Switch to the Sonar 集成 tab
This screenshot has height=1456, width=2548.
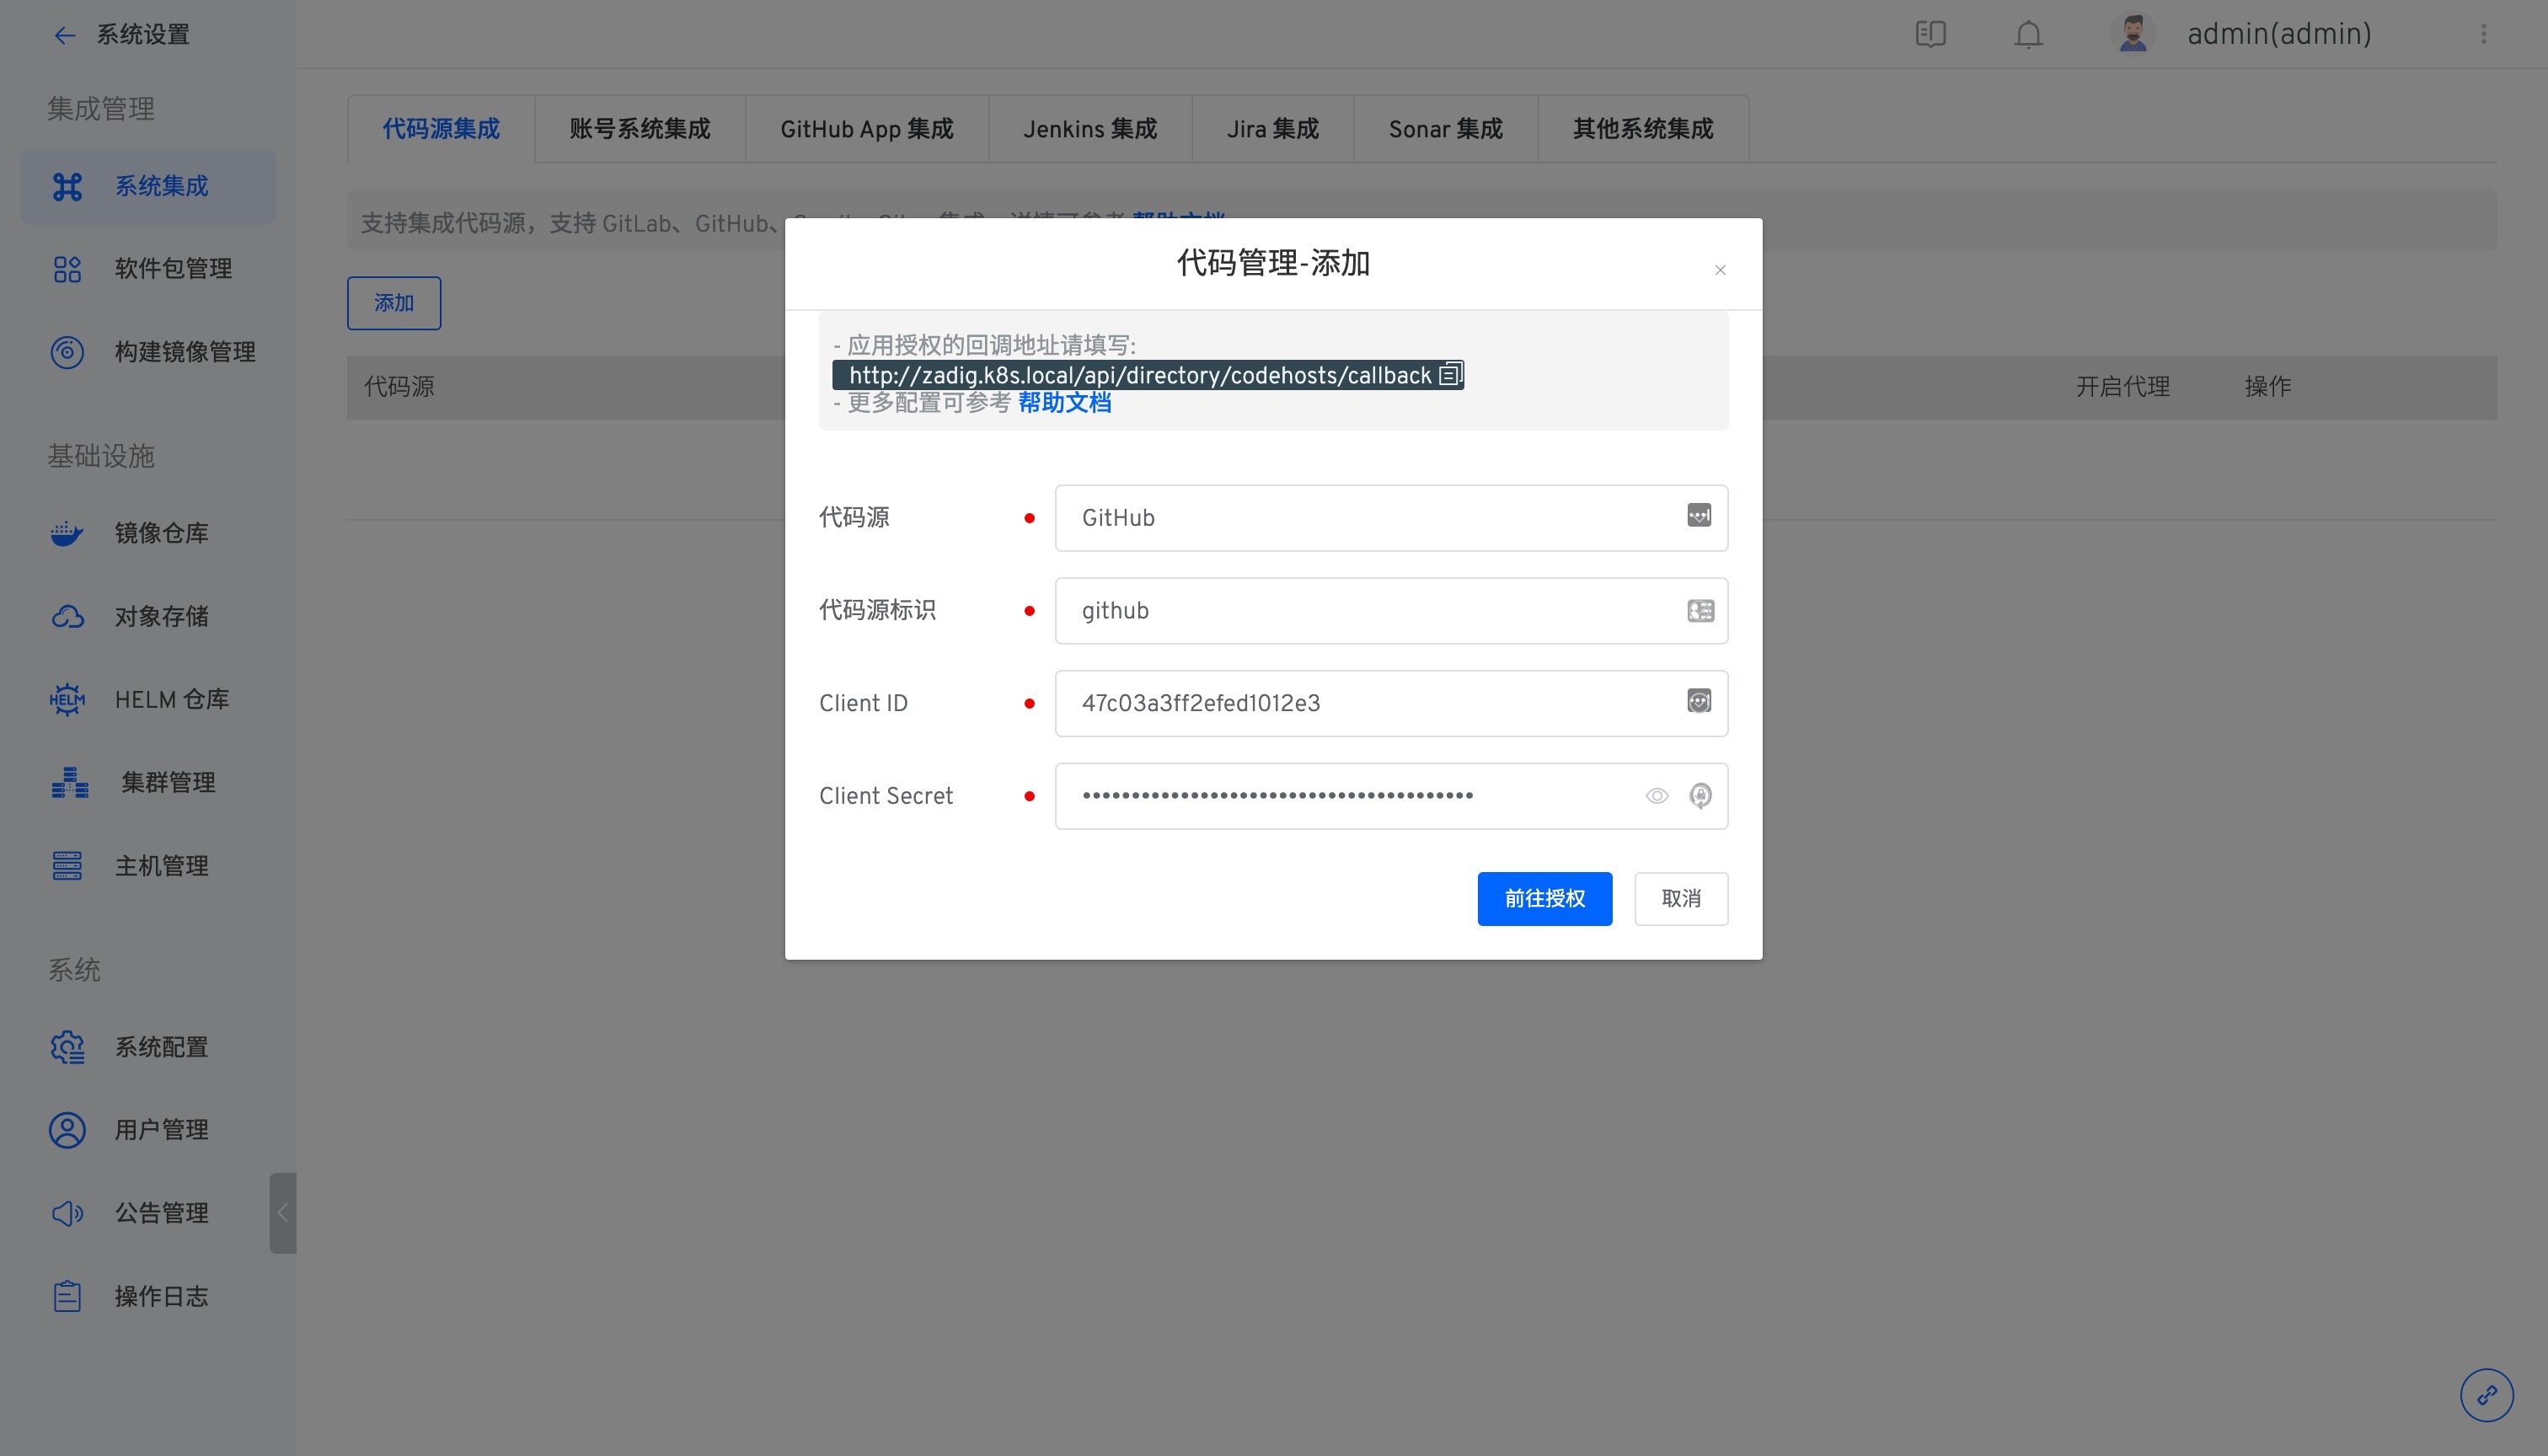click(x=1446, y=129)
